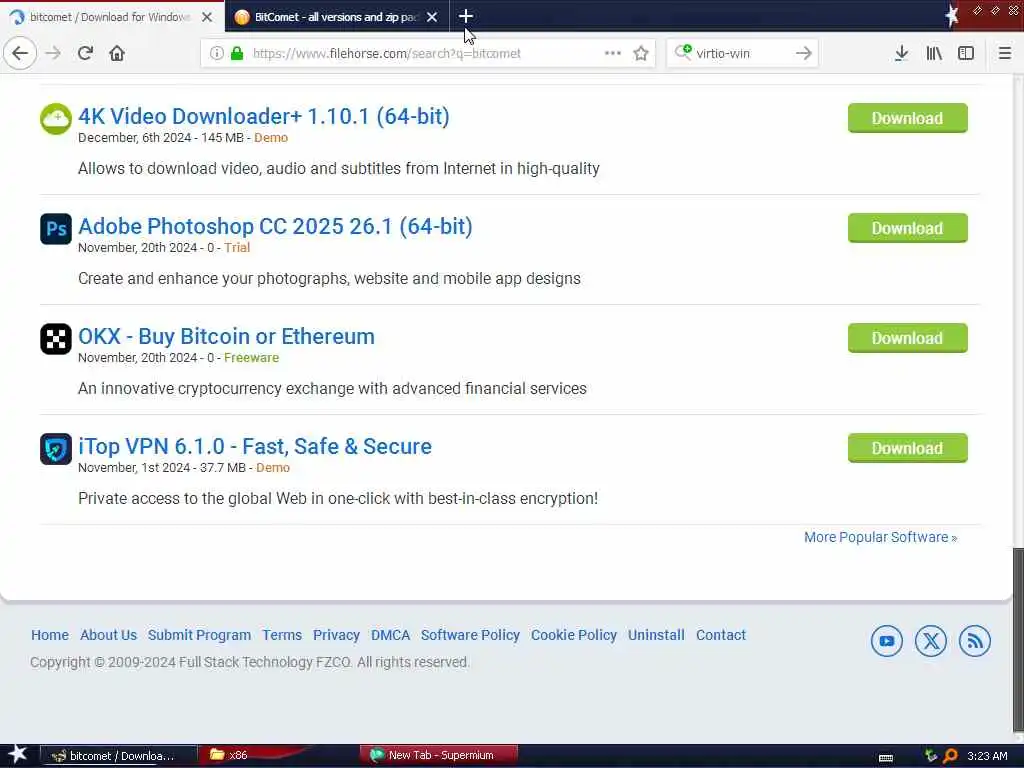
Task: Click the 4K Video Downloader app icon
Action: point(56,119)
